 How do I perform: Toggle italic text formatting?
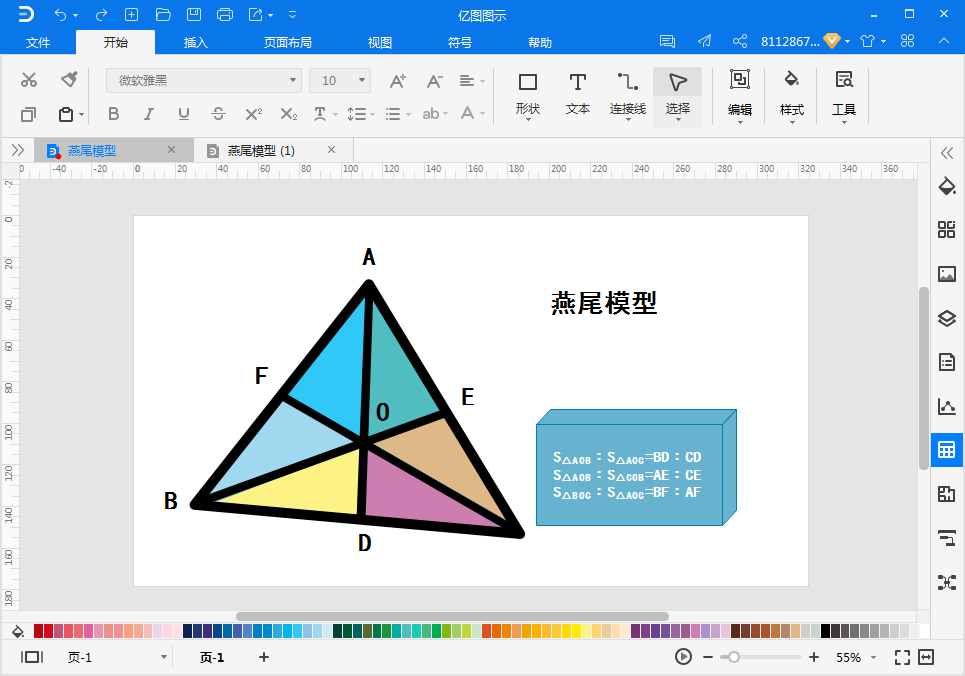point(149,114)
